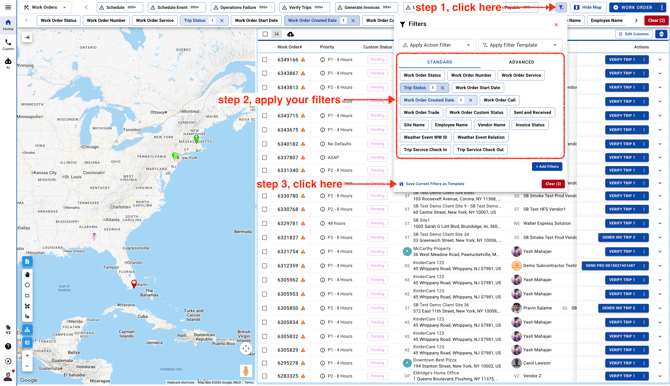The width and height of the screenshot is (670, 386).
Task: Expand row chevron for work order 6349166
Action: click(x=660, y=60)
